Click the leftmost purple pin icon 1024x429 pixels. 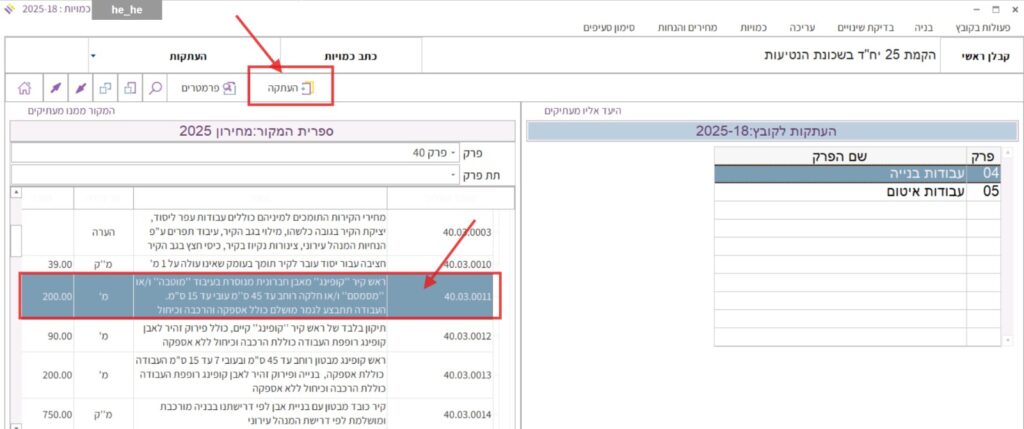click(x=55, y=88)
